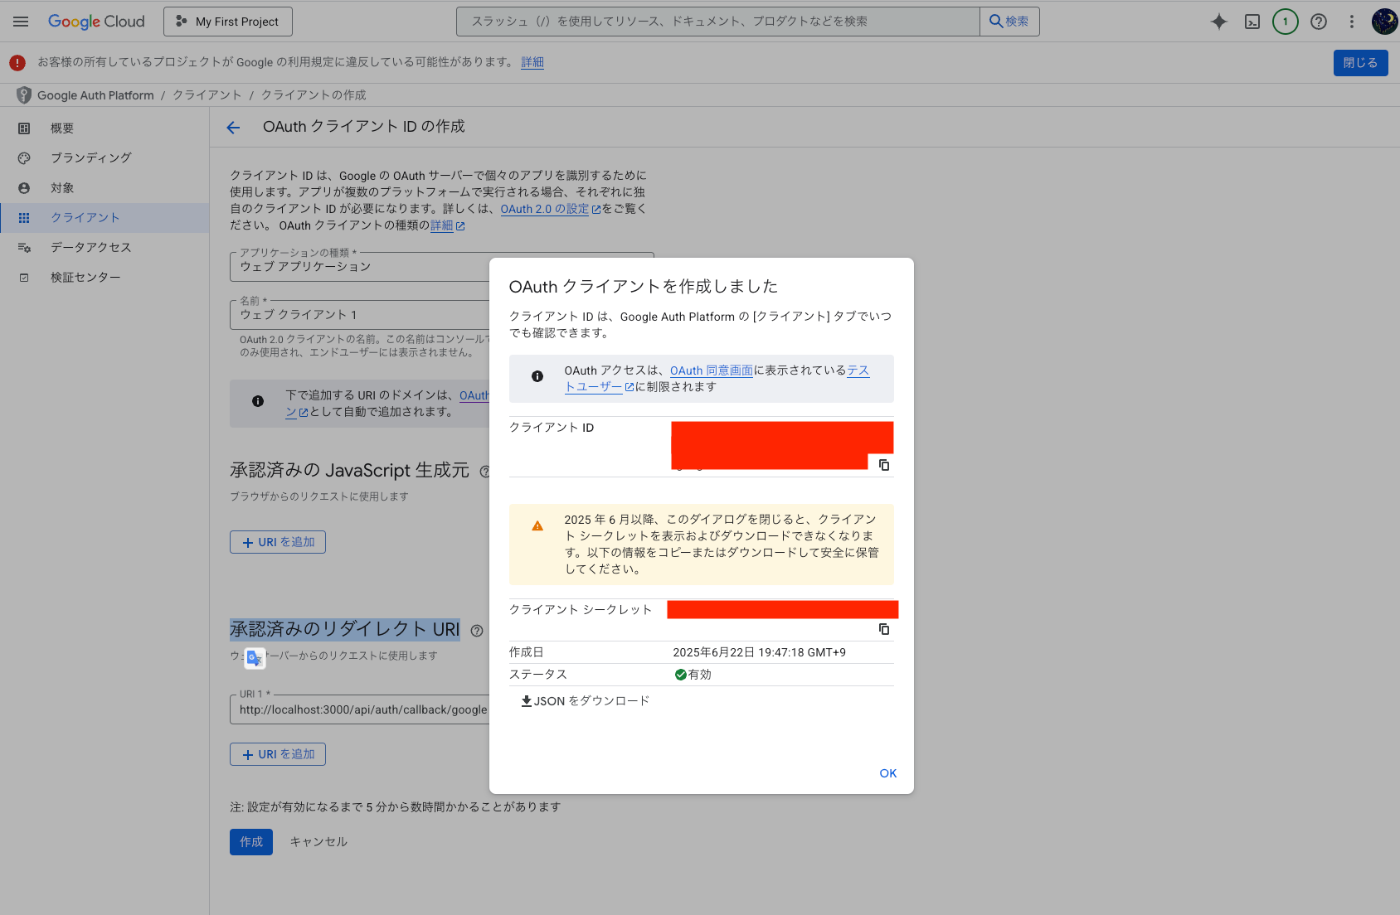The height and width of the screenshot is (915, 1400).
Task: Click the クライアント シークレット label
Action: [580, 609]
